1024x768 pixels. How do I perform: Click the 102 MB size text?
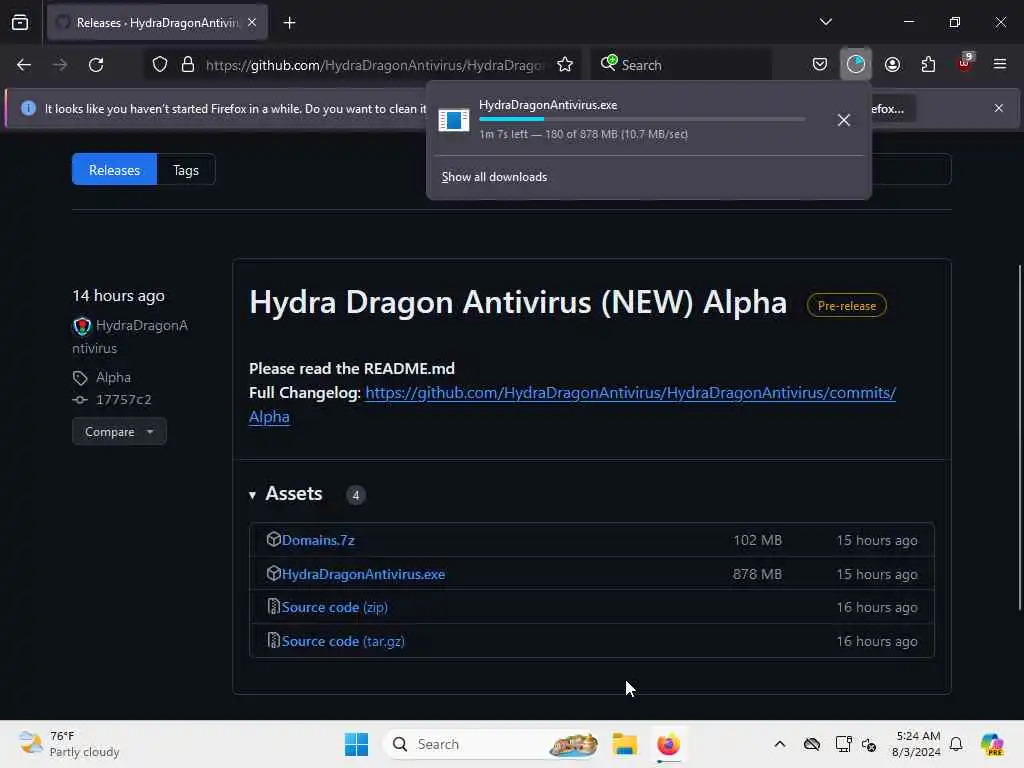pos(757,540)
